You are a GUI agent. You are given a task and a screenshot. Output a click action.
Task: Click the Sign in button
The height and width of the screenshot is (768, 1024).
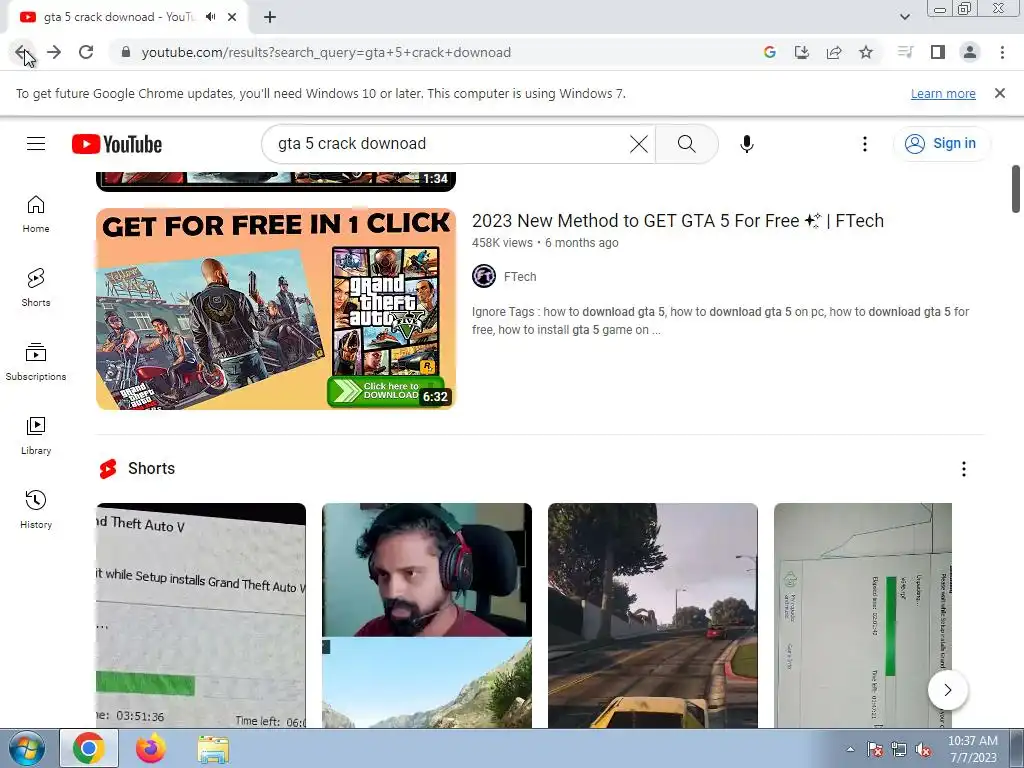pyautogui.click(x=941, y=144)
